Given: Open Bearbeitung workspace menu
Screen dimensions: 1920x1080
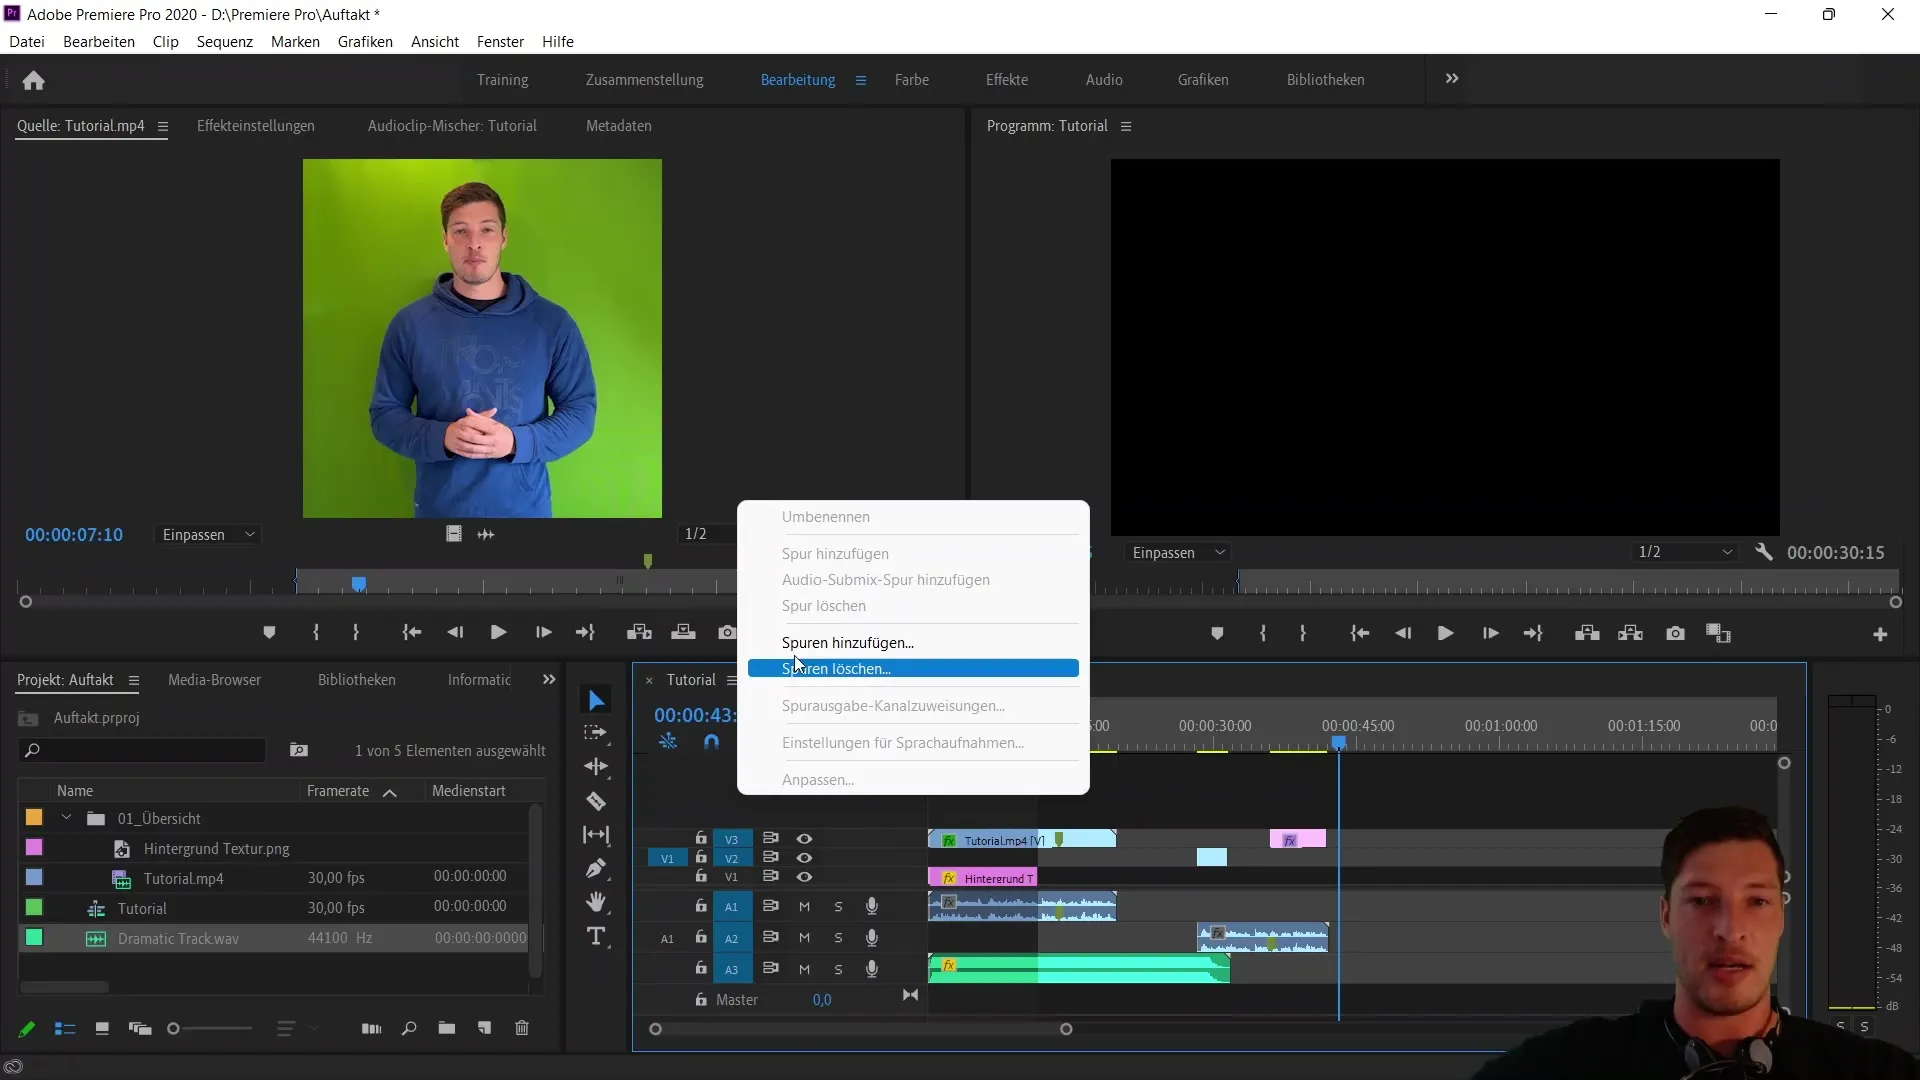Looking at the screenshot, I should pyautogui.click(x=861, y=80).
